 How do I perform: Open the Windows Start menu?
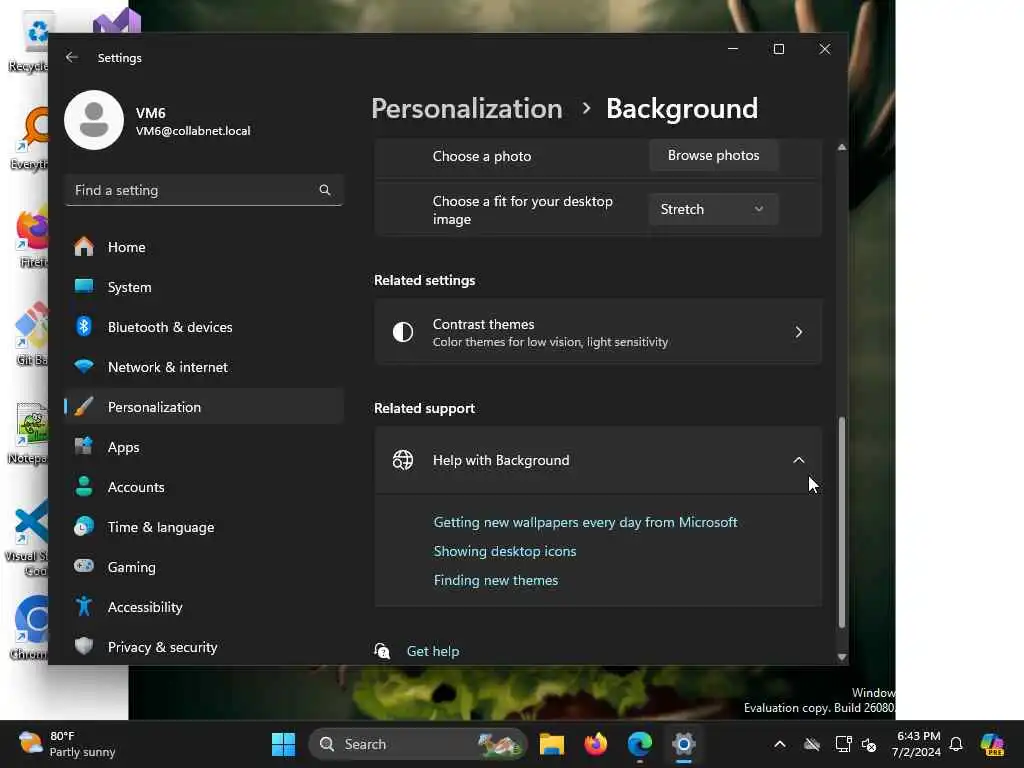point(283,744)
